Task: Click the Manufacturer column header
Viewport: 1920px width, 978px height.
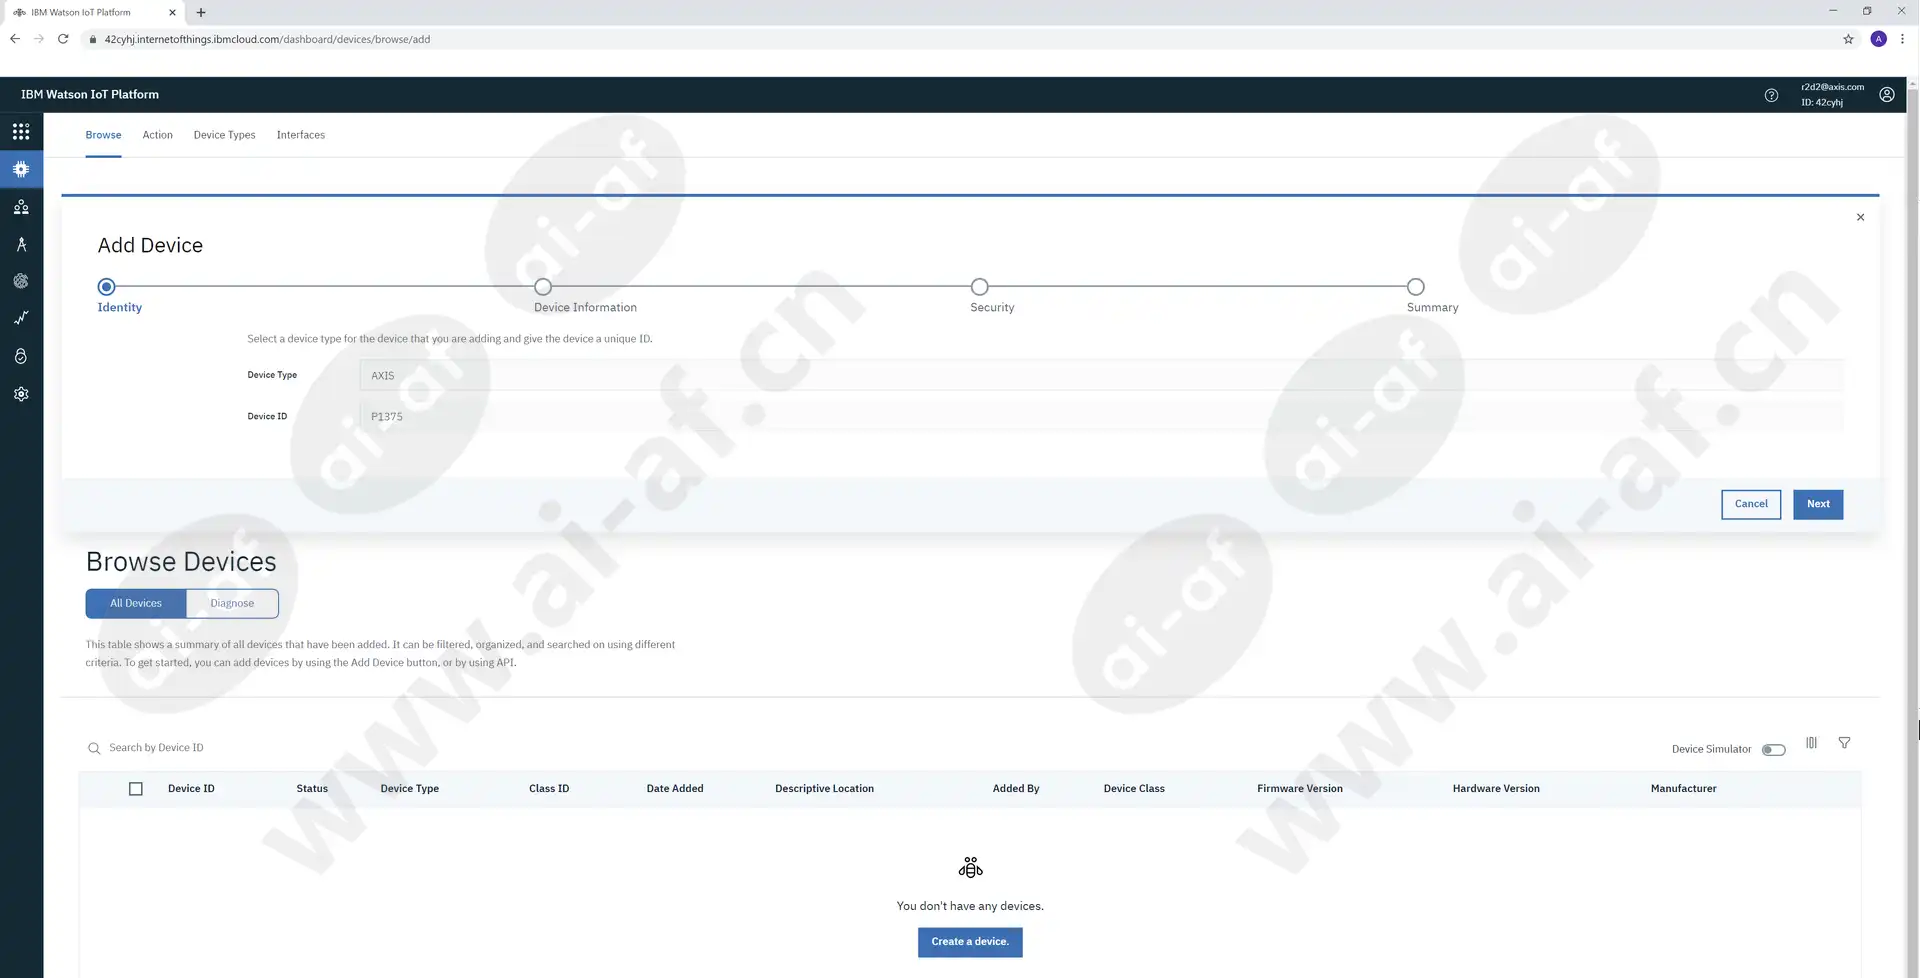Action: click(1683, 789)
